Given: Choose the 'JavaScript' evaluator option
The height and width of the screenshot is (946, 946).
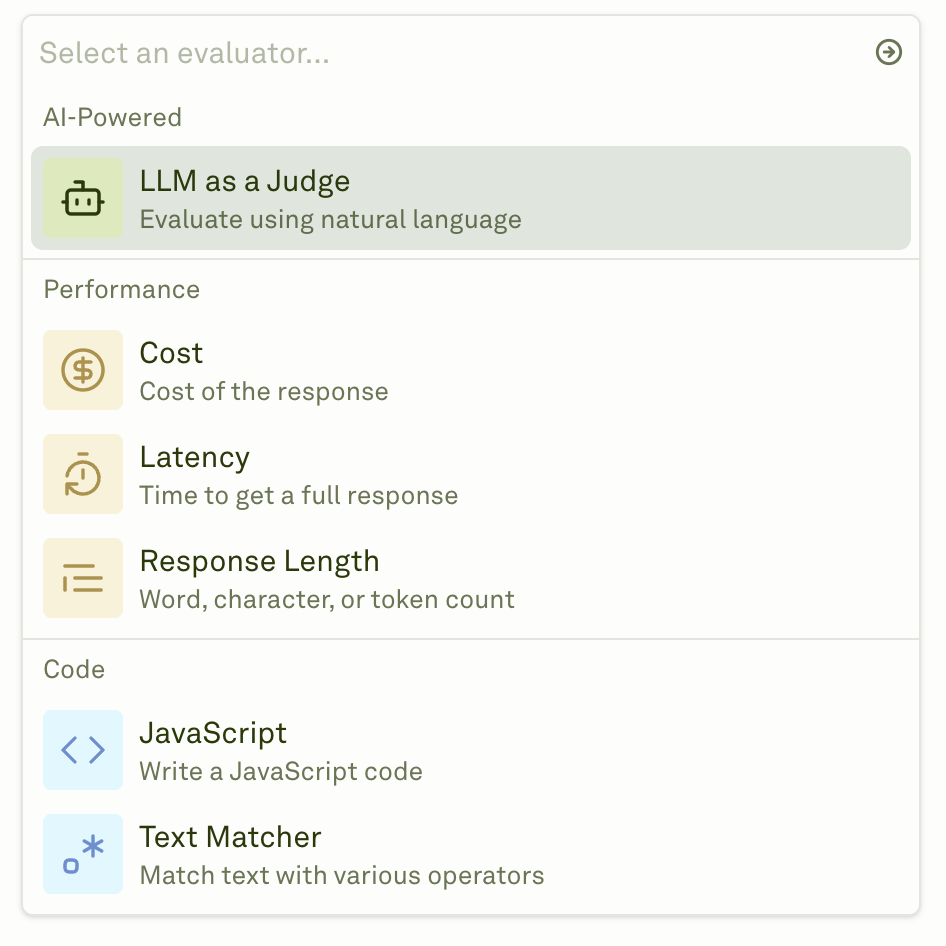Looking at the screenshot, I should (471, 750).
